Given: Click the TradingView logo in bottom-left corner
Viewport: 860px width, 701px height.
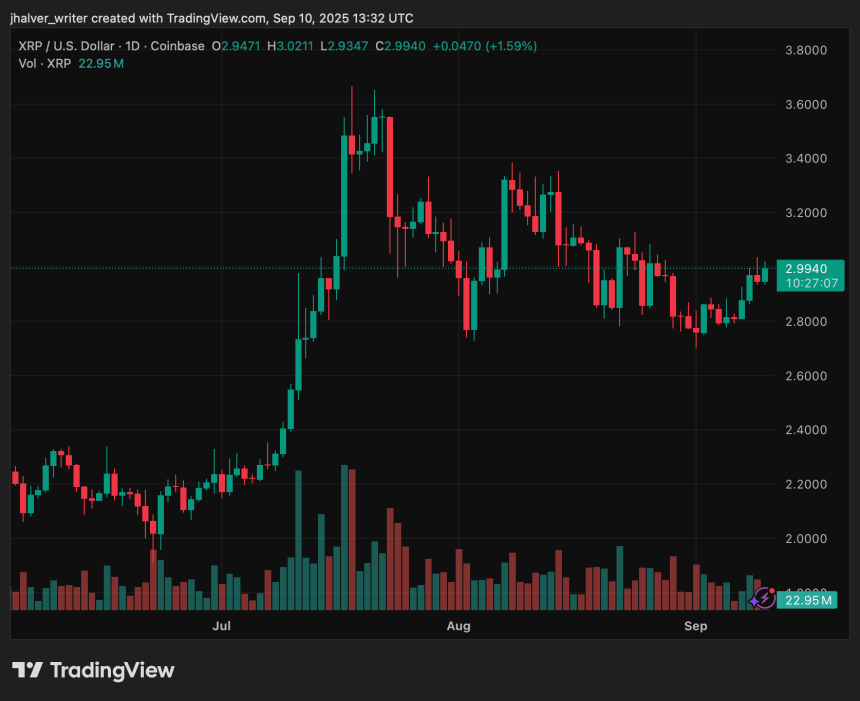Looking at the screenshot, I should [x=94, y=671].
